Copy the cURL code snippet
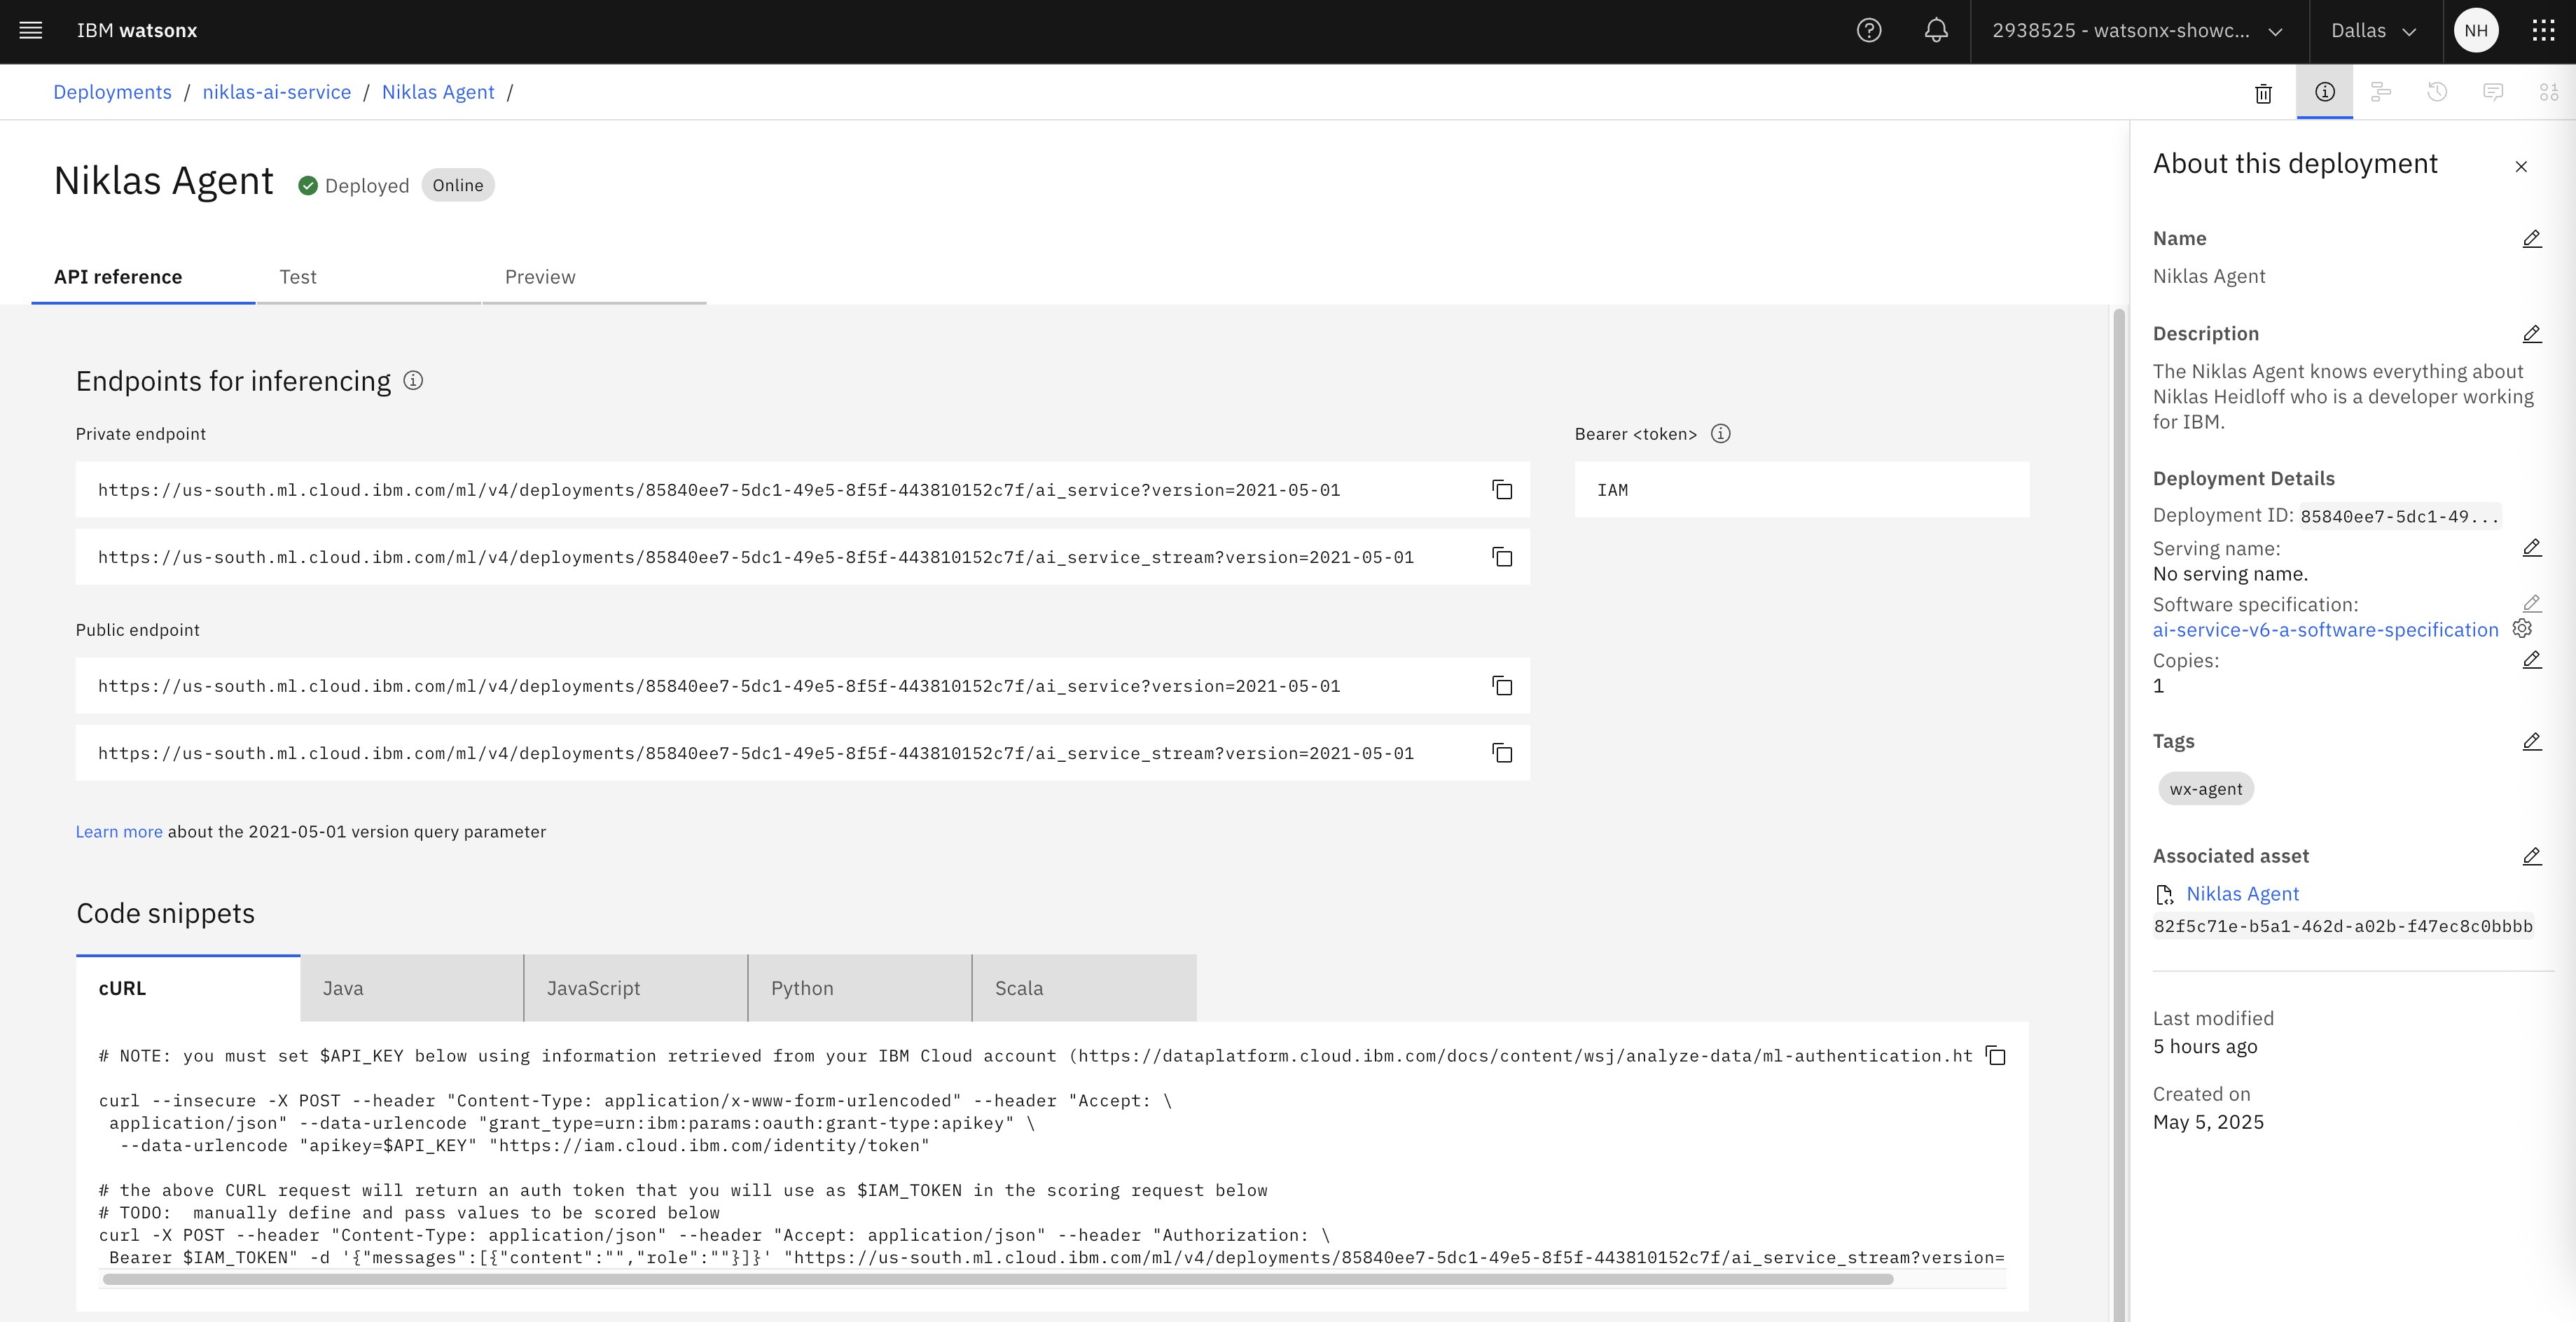 (1995, 1056)
